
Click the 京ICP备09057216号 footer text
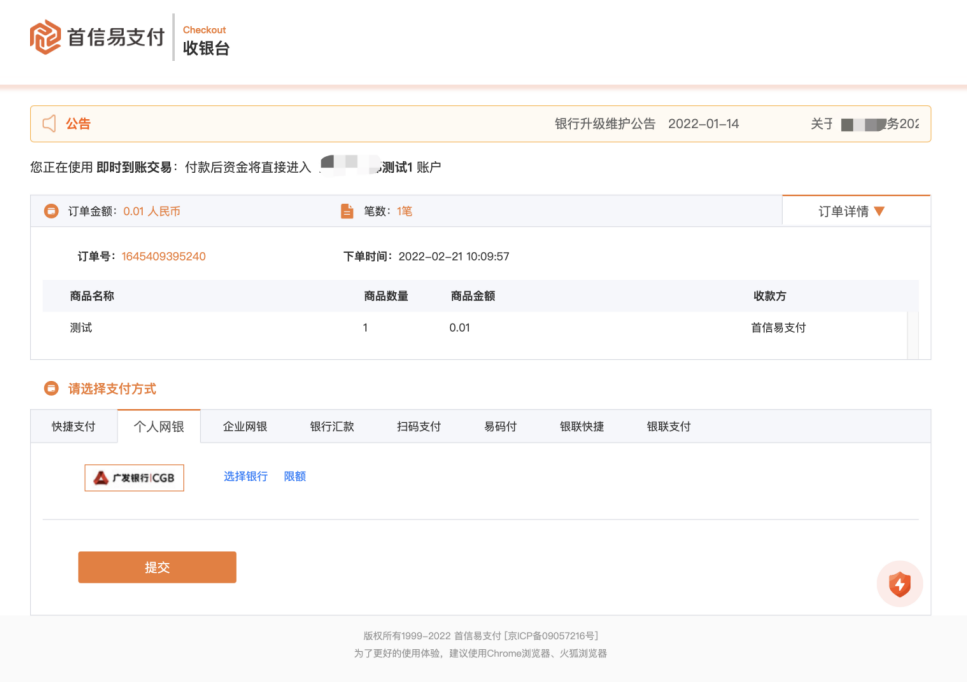(551, 636)
